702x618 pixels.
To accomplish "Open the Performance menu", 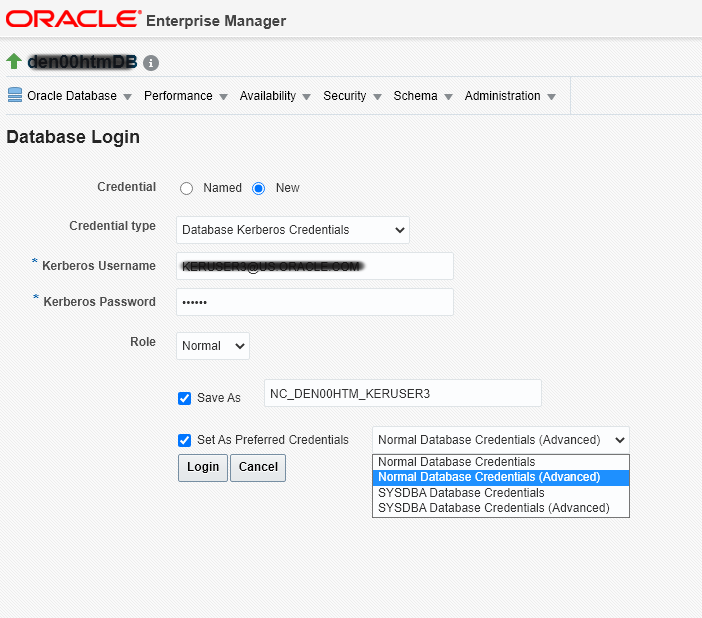I will point(186,96).
